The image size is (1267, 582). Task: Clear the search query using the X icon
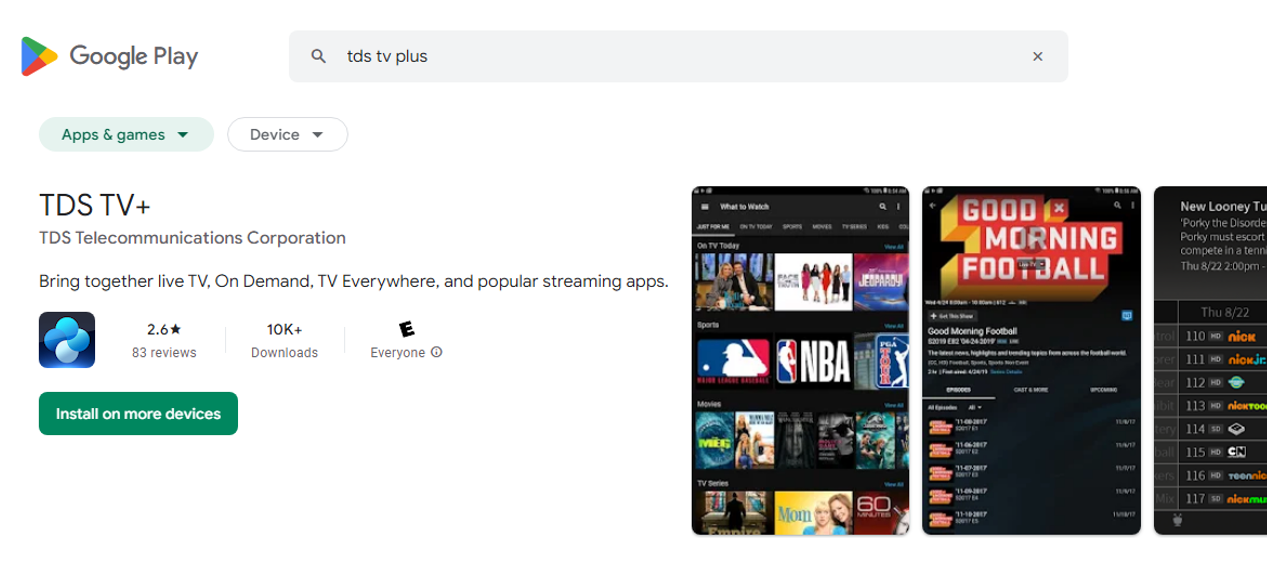[1037, 56]
